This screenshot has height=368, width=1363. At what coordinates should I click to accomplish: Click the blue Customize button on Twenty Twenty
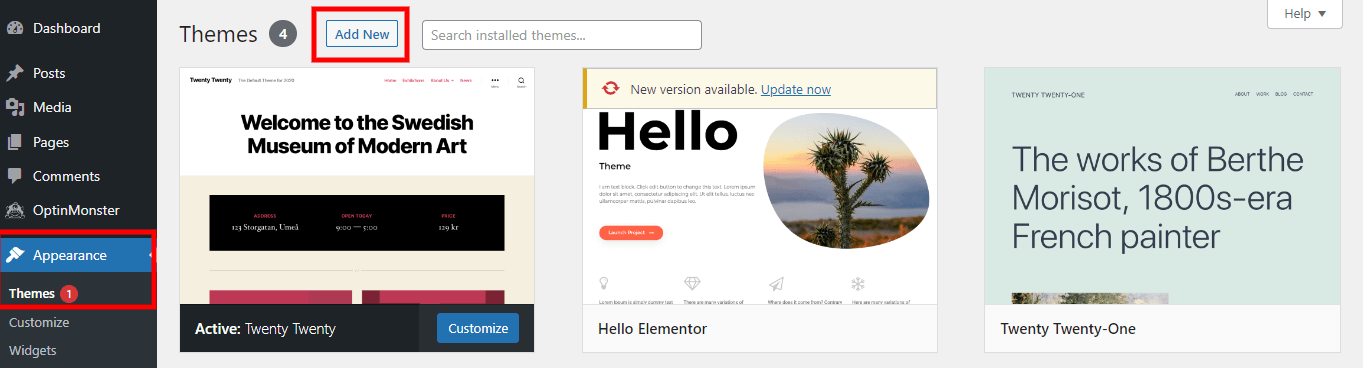(x=478, y=328)
